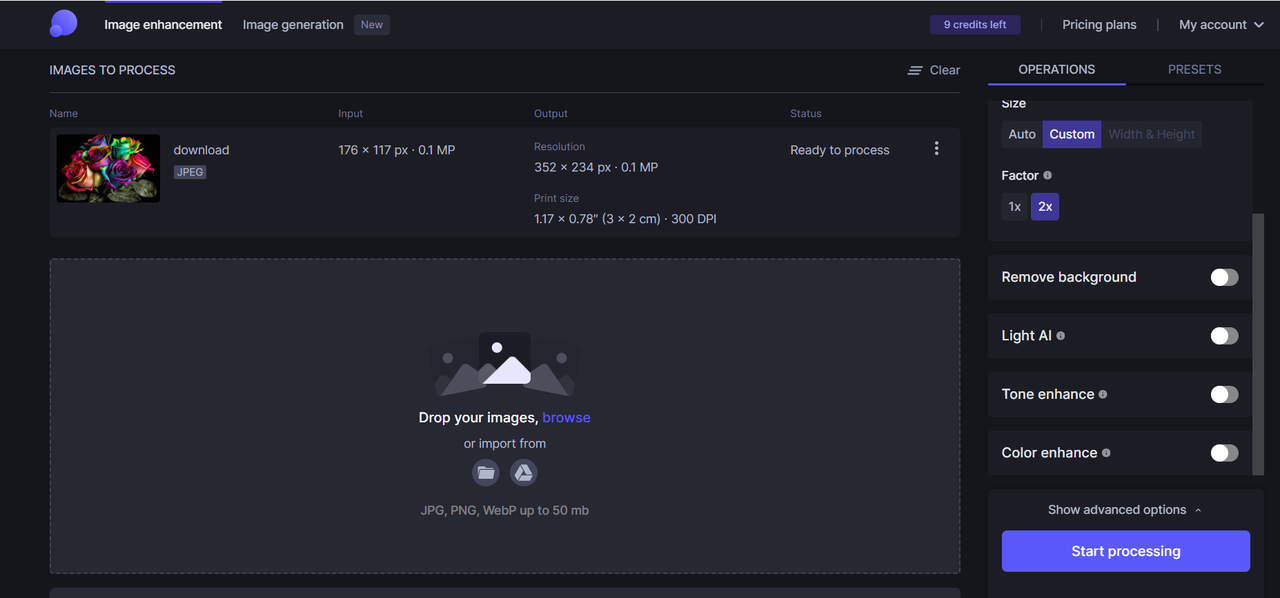
Task: Click the browse link
Action: (x=566, y=418)
